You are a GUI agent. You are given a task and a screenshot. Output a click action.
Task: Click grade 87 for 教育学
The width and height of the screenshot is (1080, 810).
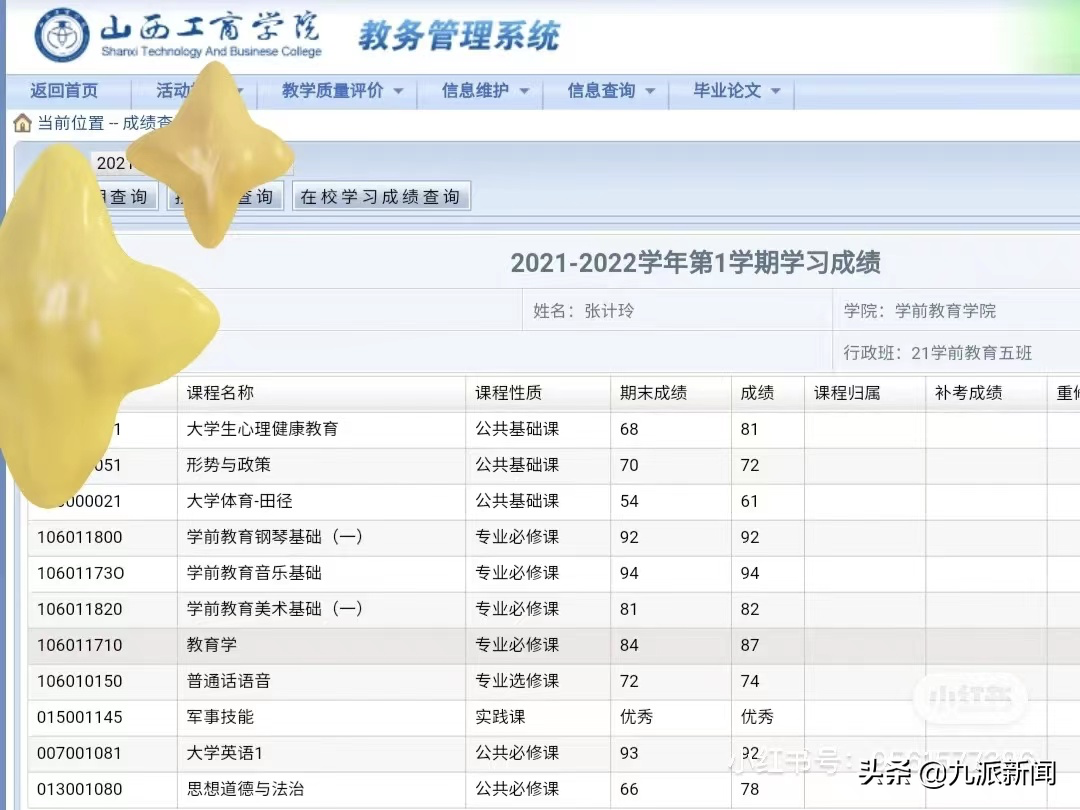[x=750, y=645]
